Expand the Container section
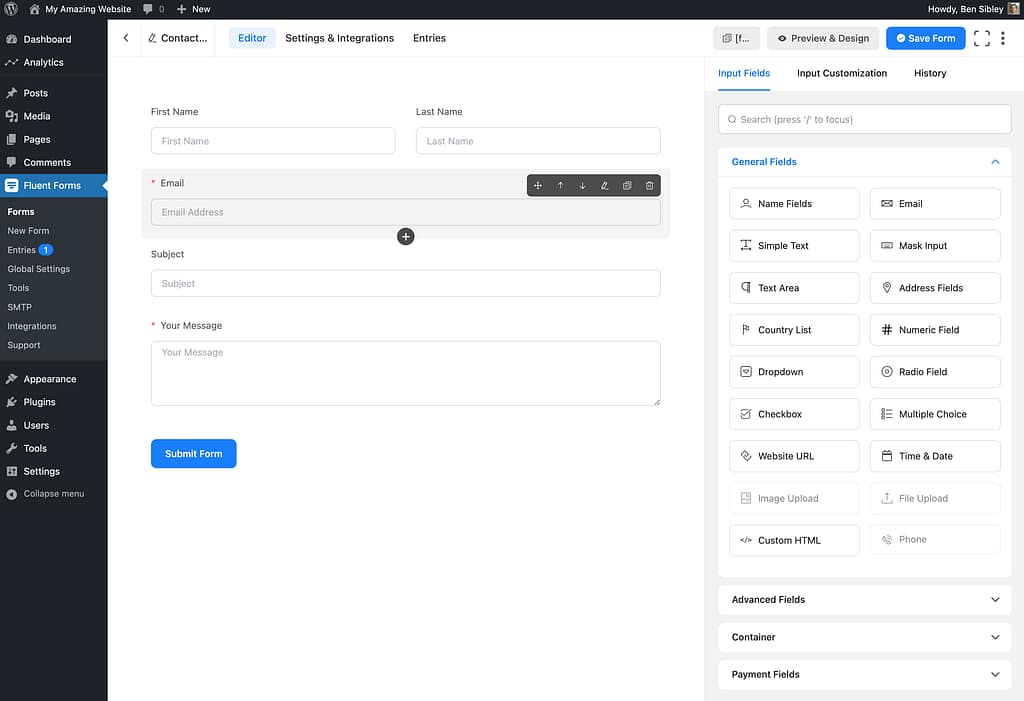 click(x=864, y=637)
